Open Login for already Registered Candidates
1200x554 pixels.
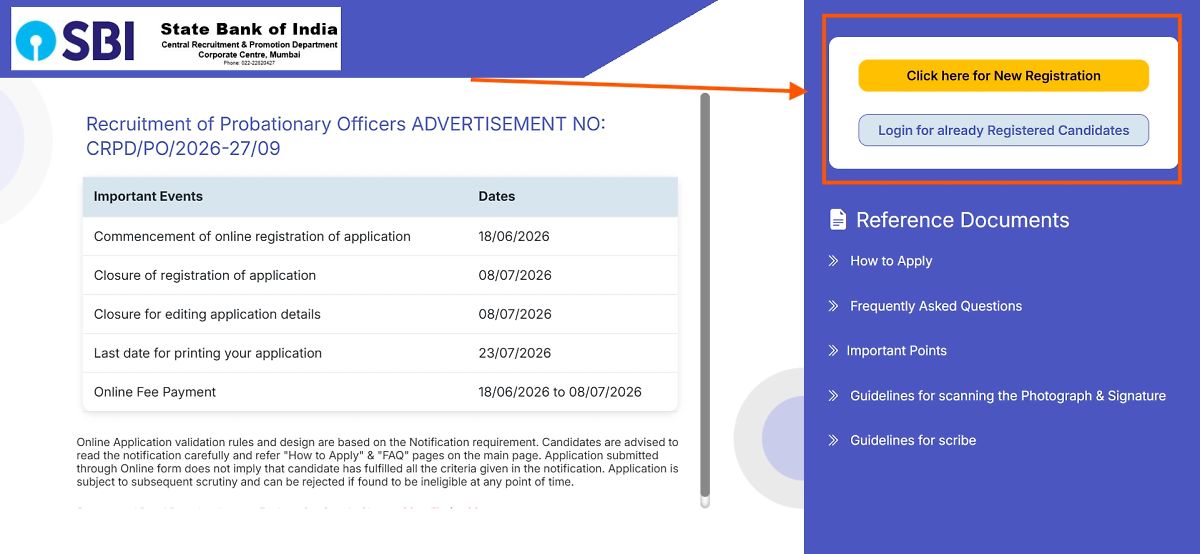pos(1003,130)
